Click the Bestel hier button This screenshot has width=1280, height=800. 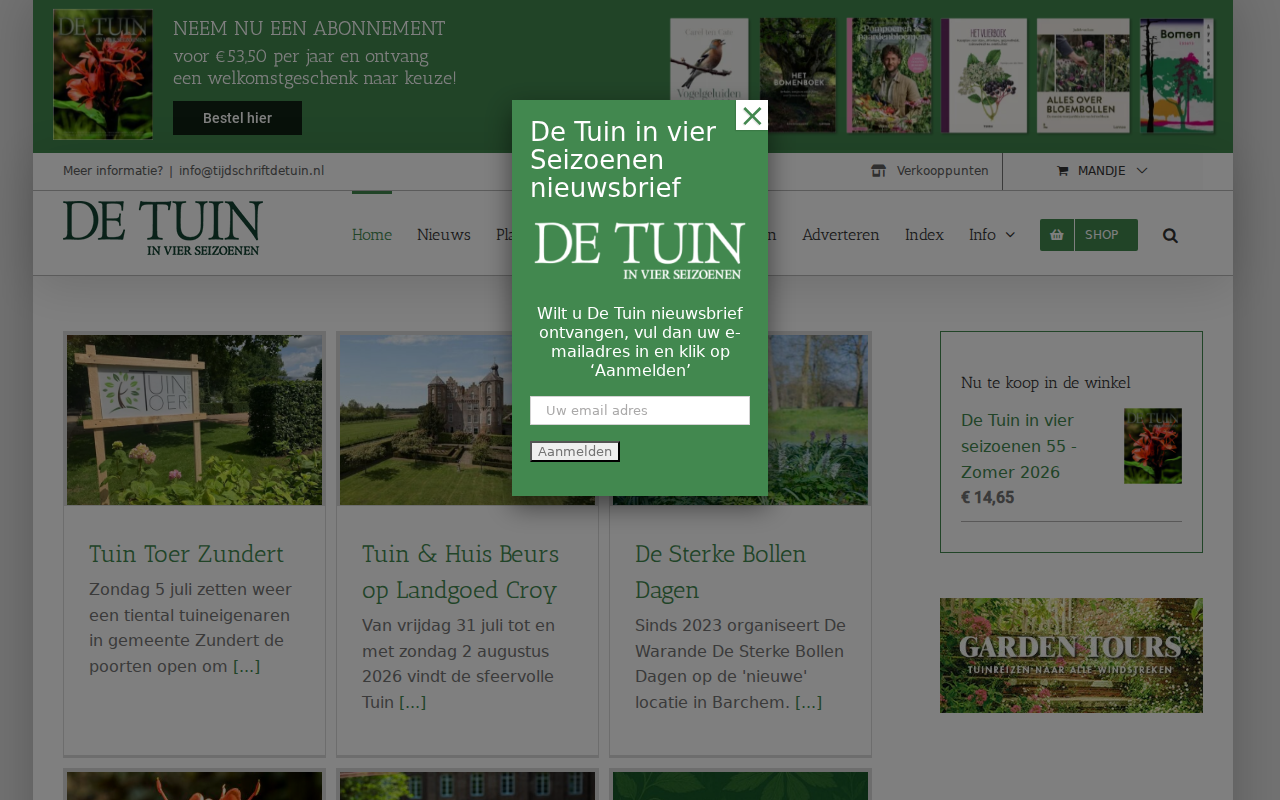point(237,118)
